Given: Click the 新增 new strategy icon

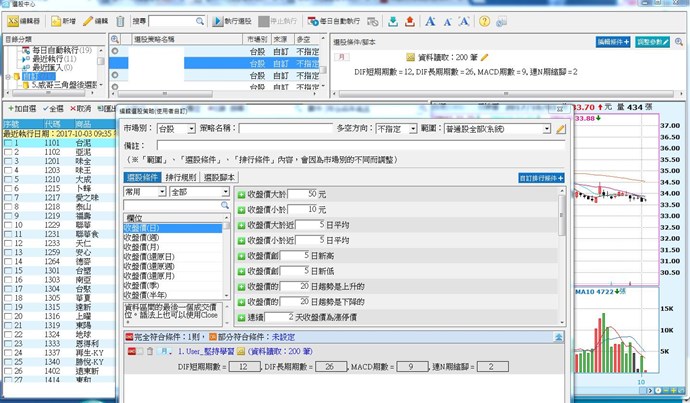Looking at the screenshot, I should pos(60,20).
